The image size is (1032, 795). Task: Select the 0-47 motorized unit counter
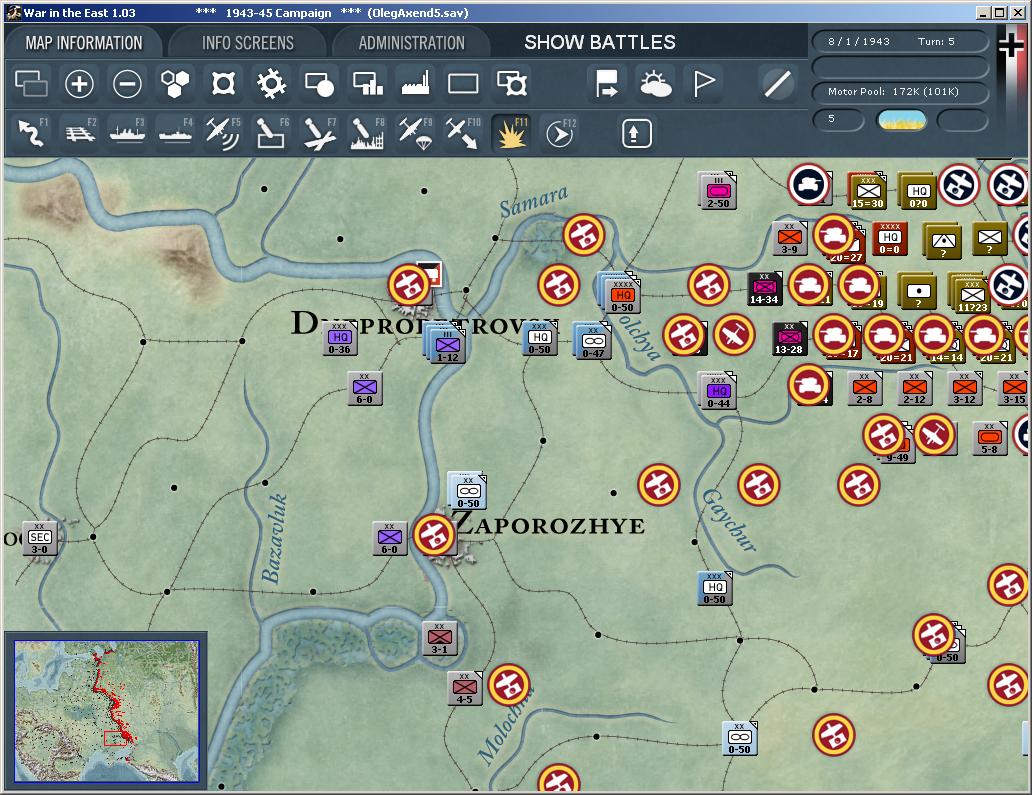593,340
